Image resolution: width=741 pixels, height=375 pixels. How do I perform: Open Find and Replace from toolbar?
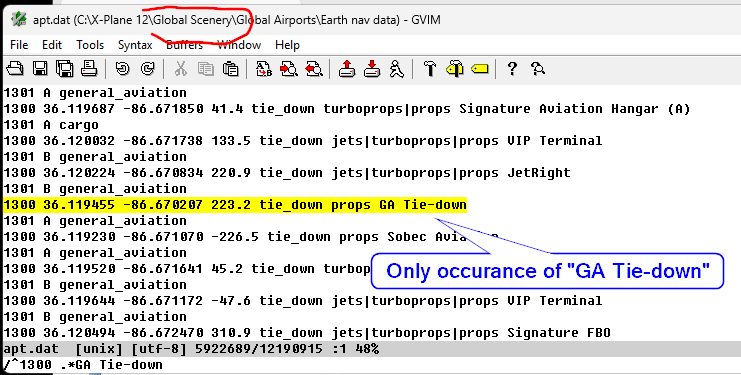264,69
